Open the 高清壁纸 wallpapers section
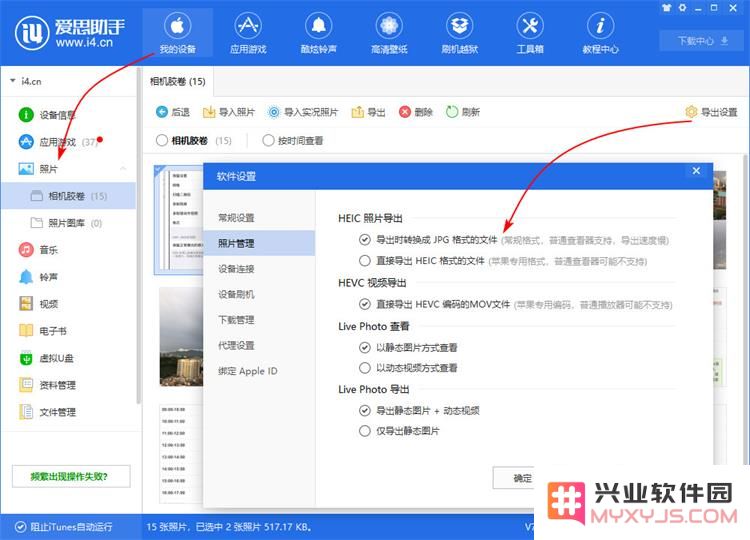 click(x=389, y=33)
